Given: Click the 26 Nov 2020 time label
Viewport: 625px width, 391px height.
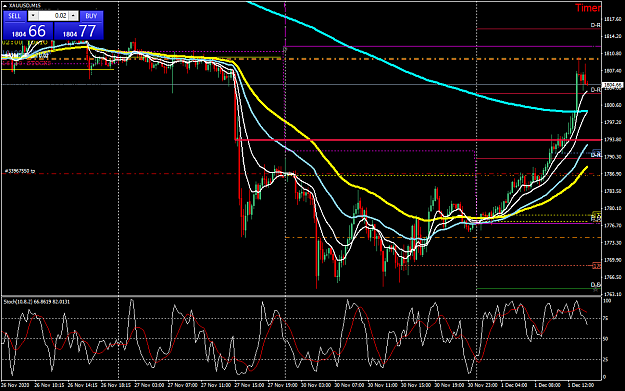Looking at the screenshot, I should (x=15, y=385).
